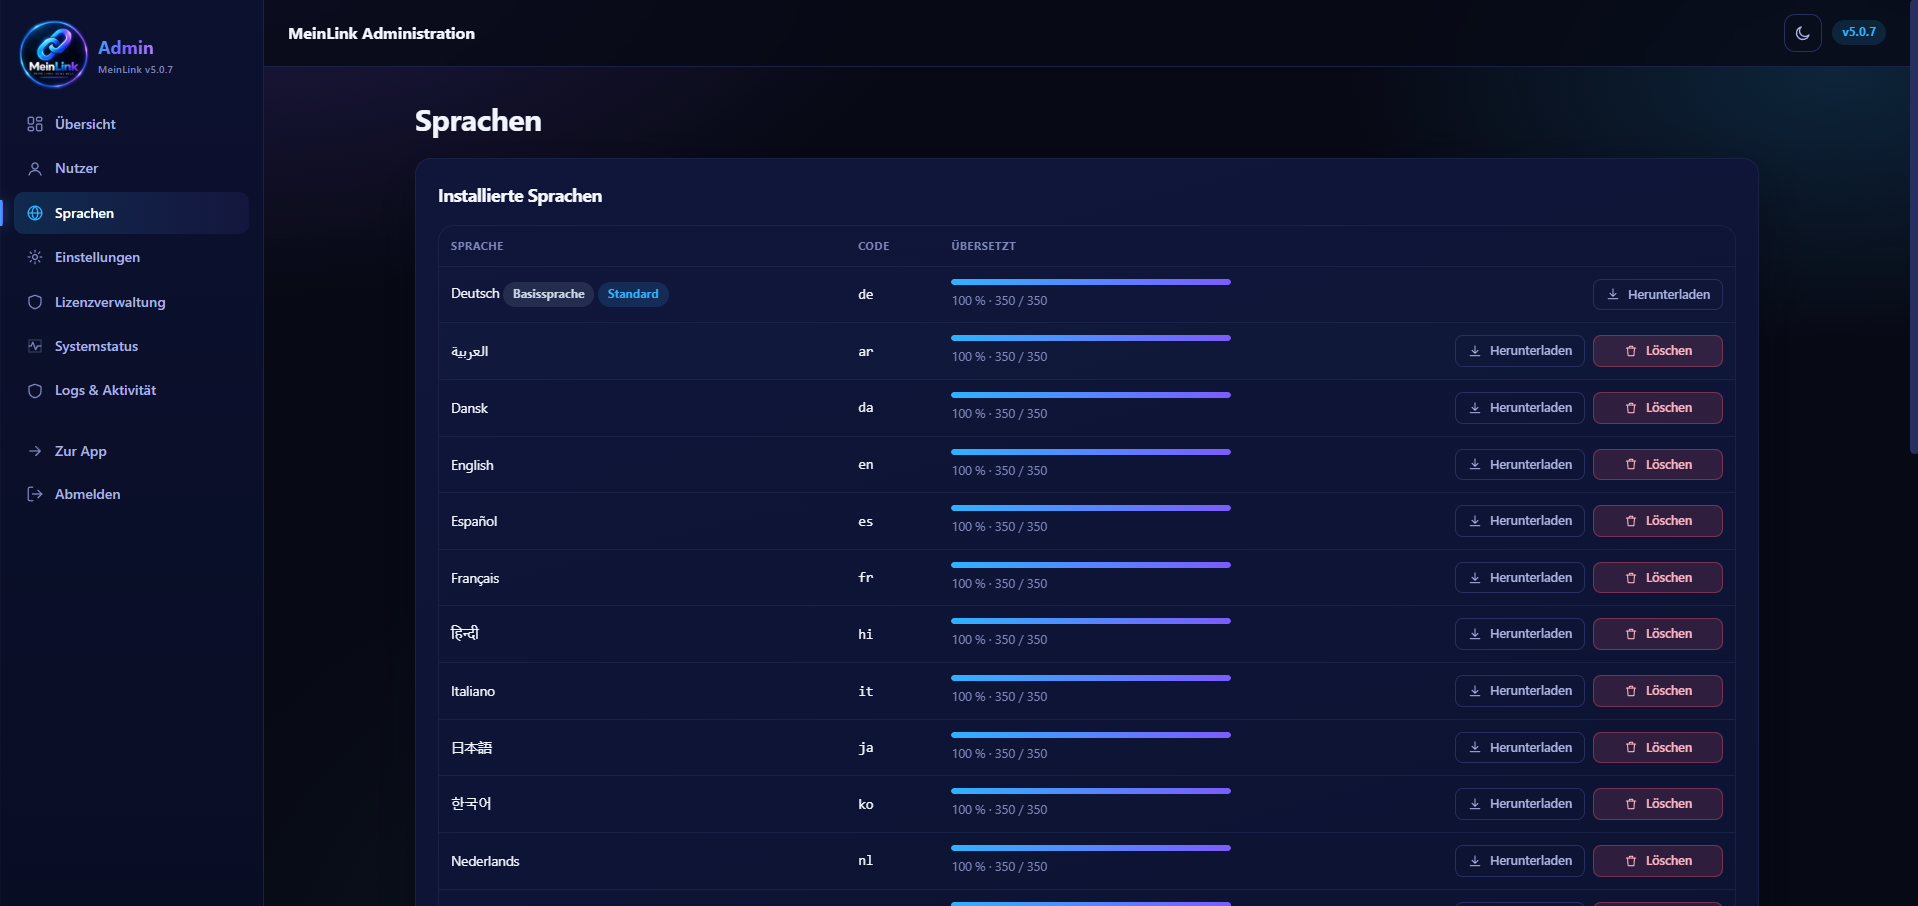
Task: Select the Sprachen menu item
Action: tap(131, 213)
